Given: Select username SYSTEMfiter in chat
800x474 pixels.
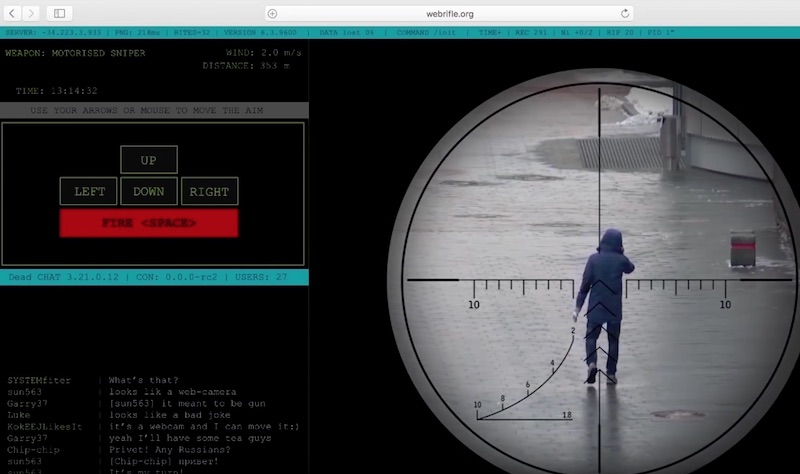Looking at the screenshot, I should click(x=41, y=380).
